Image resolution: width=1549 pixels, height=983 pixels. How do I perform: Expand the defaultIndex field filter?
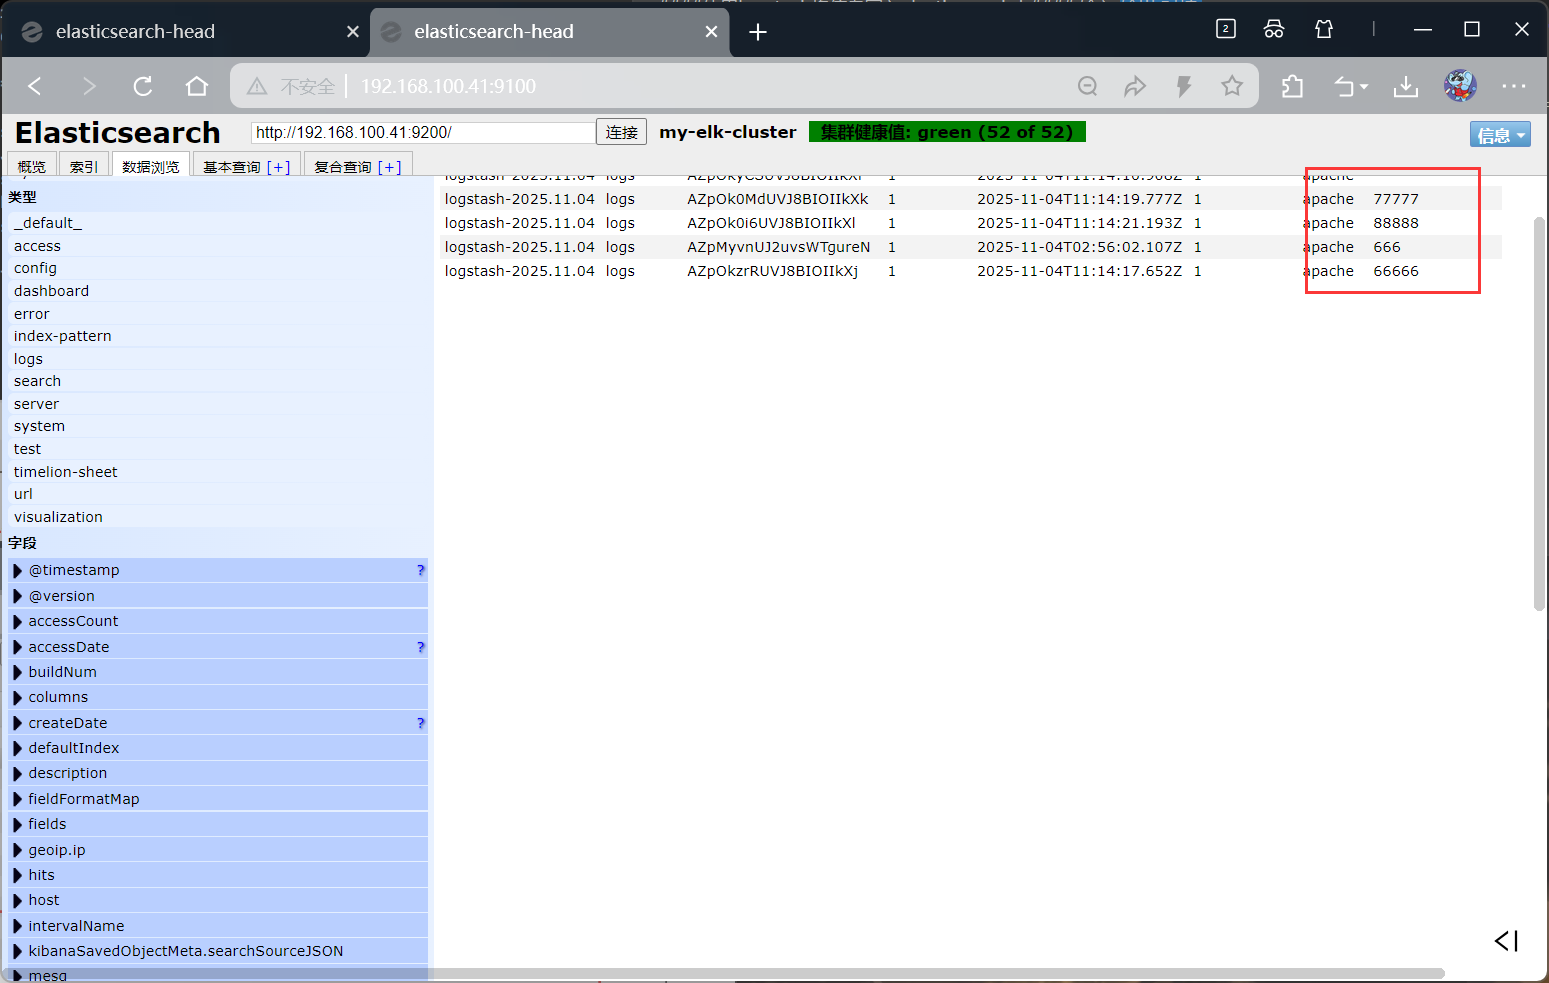point(218,748)
